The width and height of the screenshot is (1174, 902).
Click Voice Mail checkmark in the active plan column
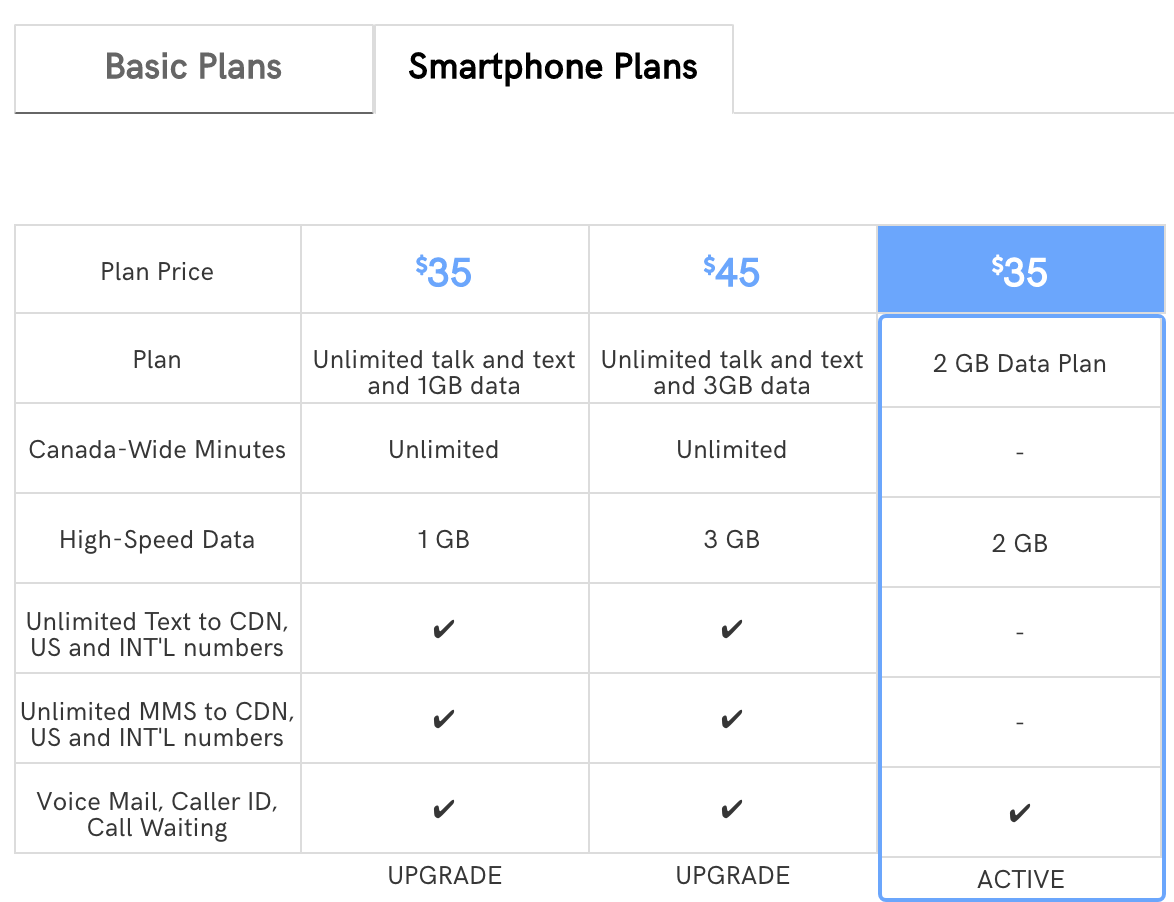tap(1020, 814)
